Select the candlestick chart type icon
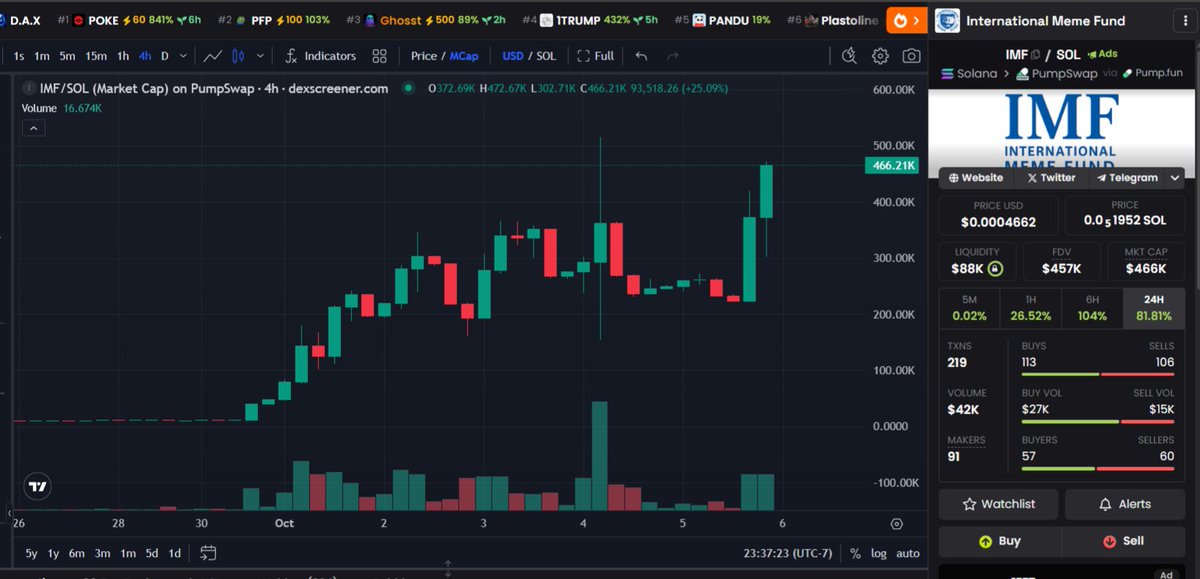The image size is (1200, 579). (240, 56)
